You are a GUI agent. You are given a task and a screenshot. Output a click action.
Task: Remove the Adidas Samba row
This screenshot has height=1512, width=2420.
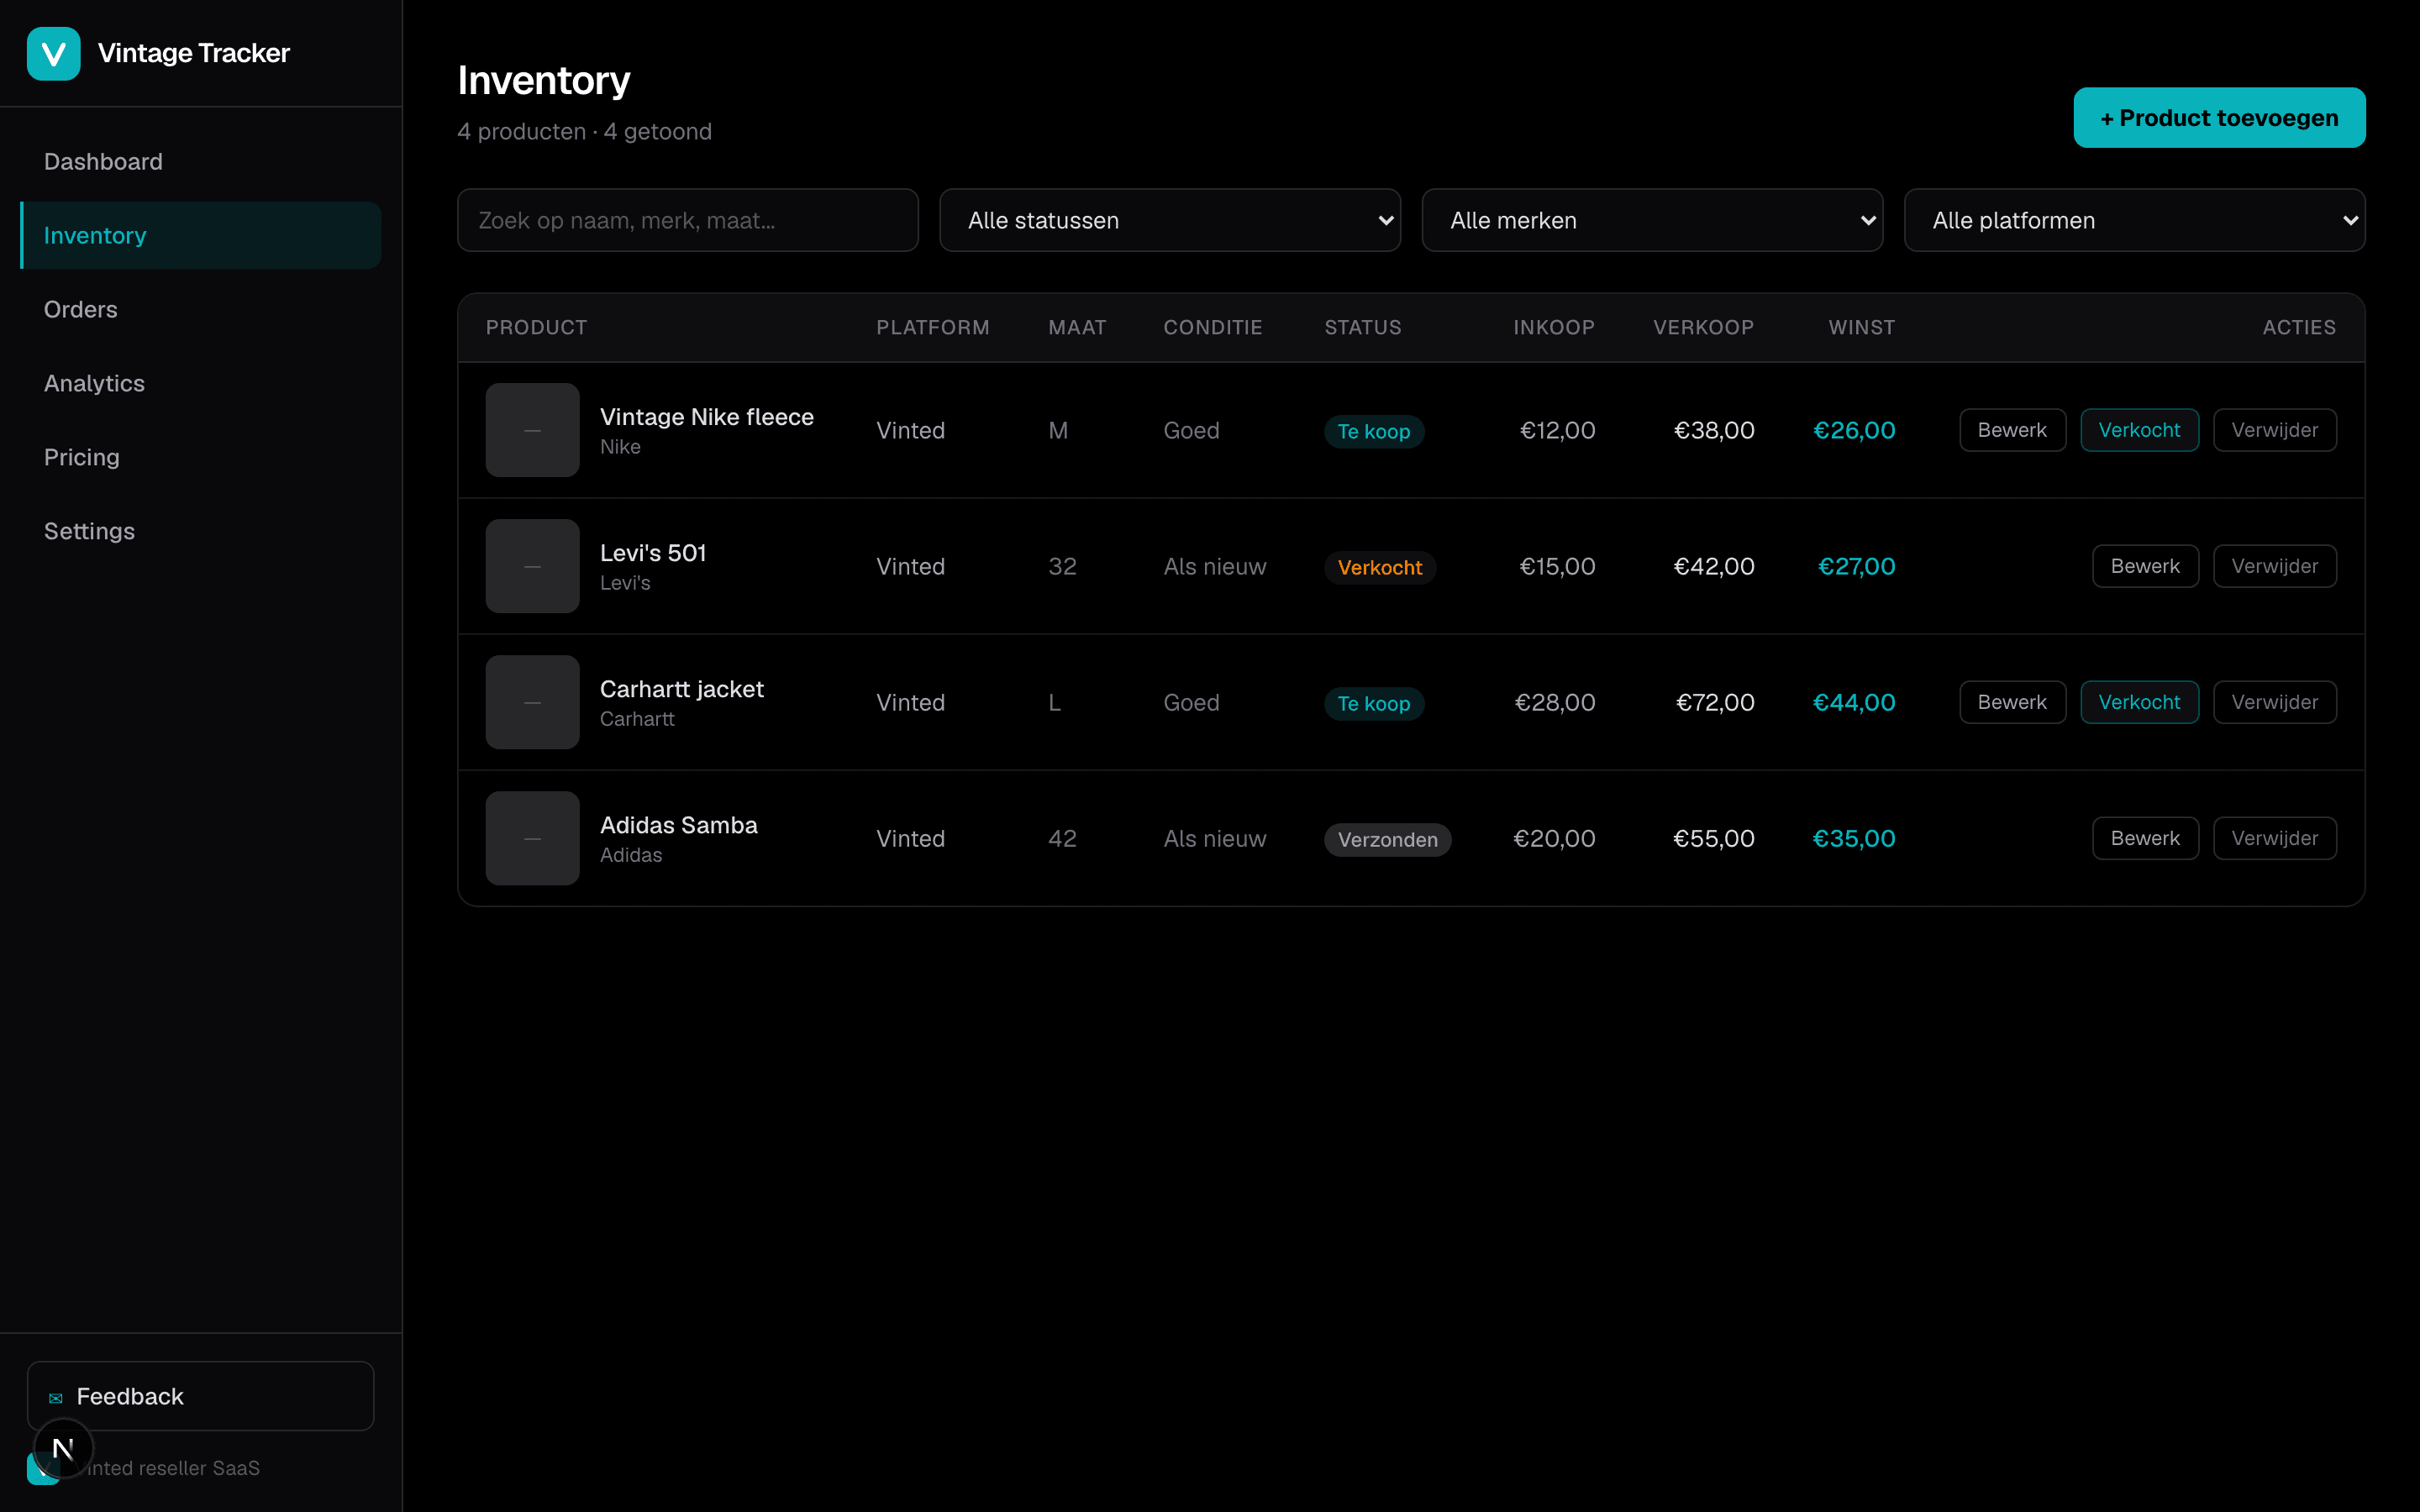2274,838
